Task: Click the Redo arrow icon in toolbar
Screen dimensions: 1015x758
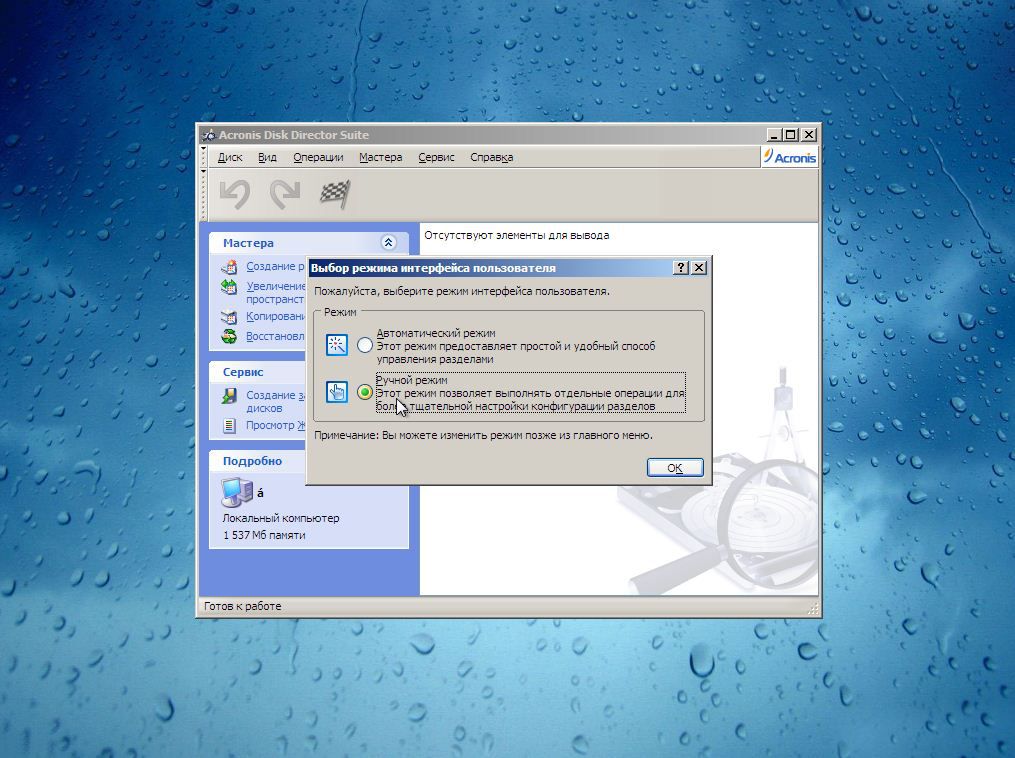Action: [285, 194]
